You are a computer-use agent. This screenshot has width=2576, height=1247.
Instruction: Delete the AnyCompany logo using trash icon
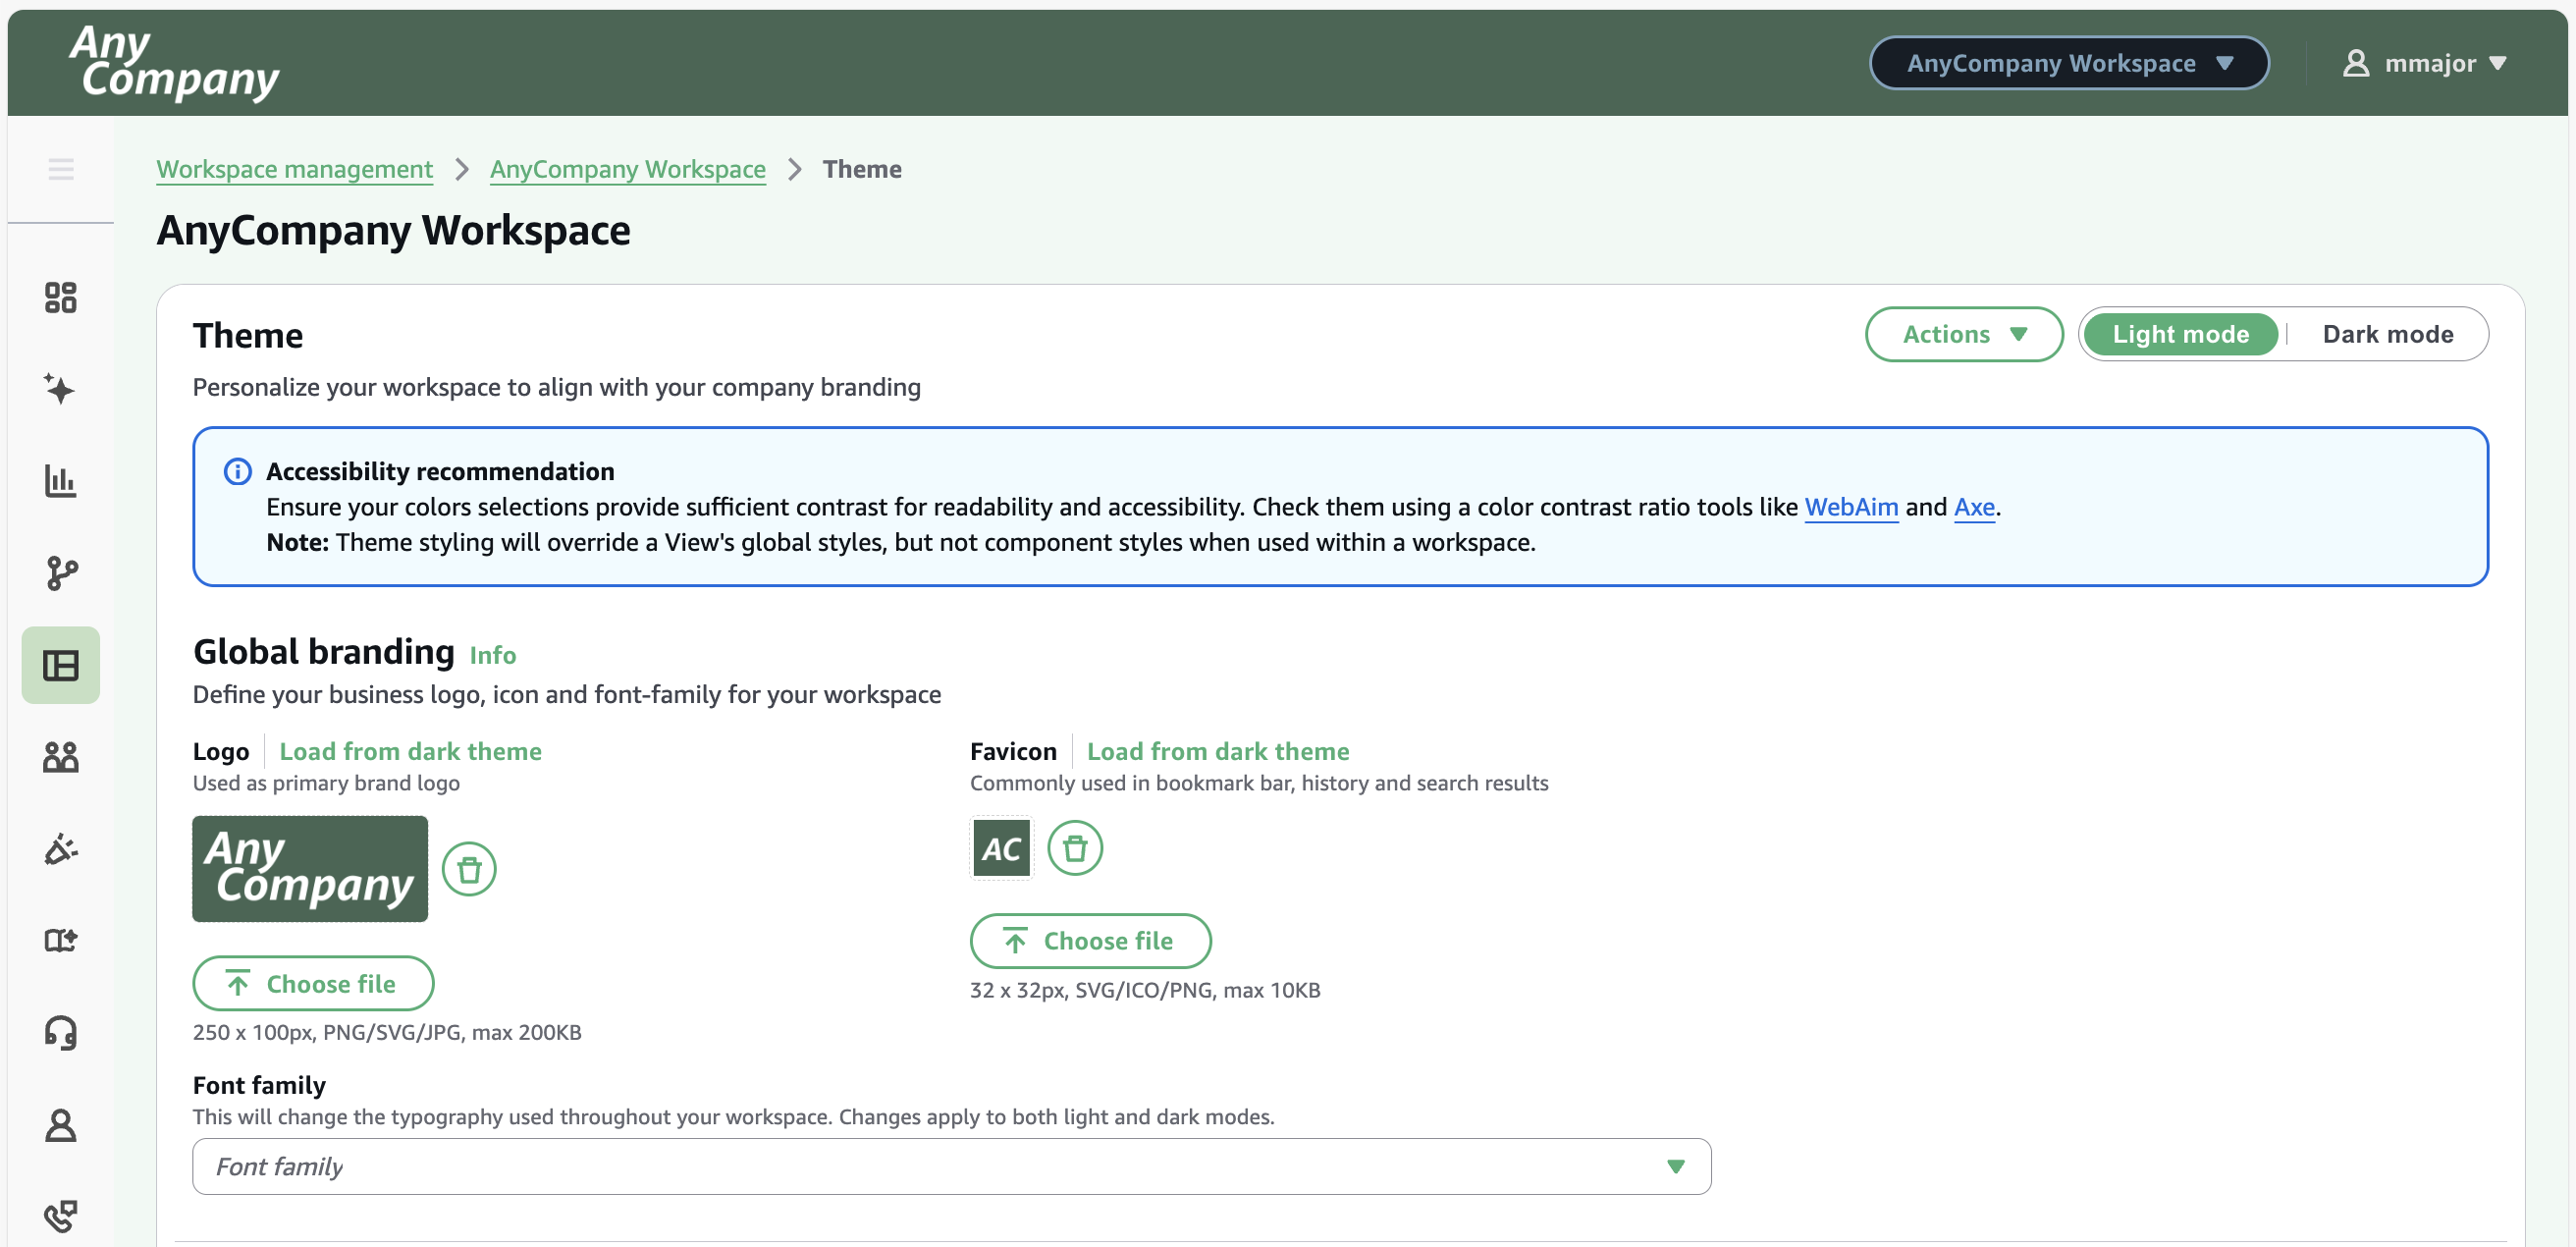(469, 868)
